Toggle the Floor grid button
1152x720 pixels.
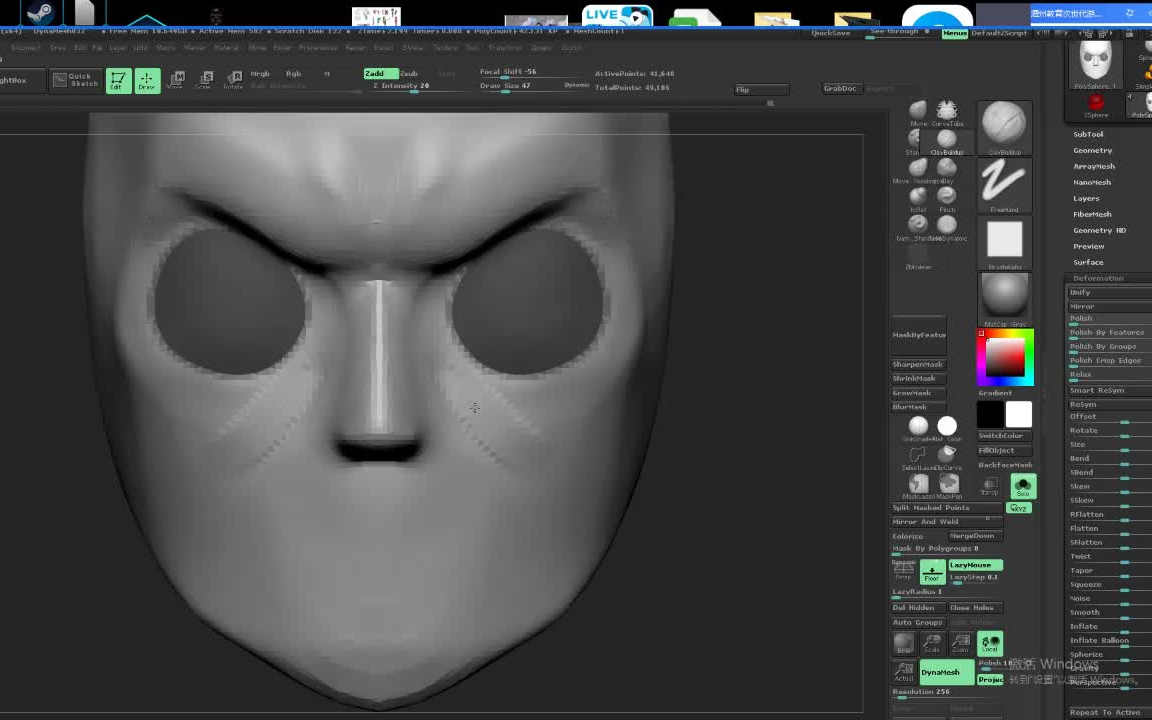(x=932, y=571)
